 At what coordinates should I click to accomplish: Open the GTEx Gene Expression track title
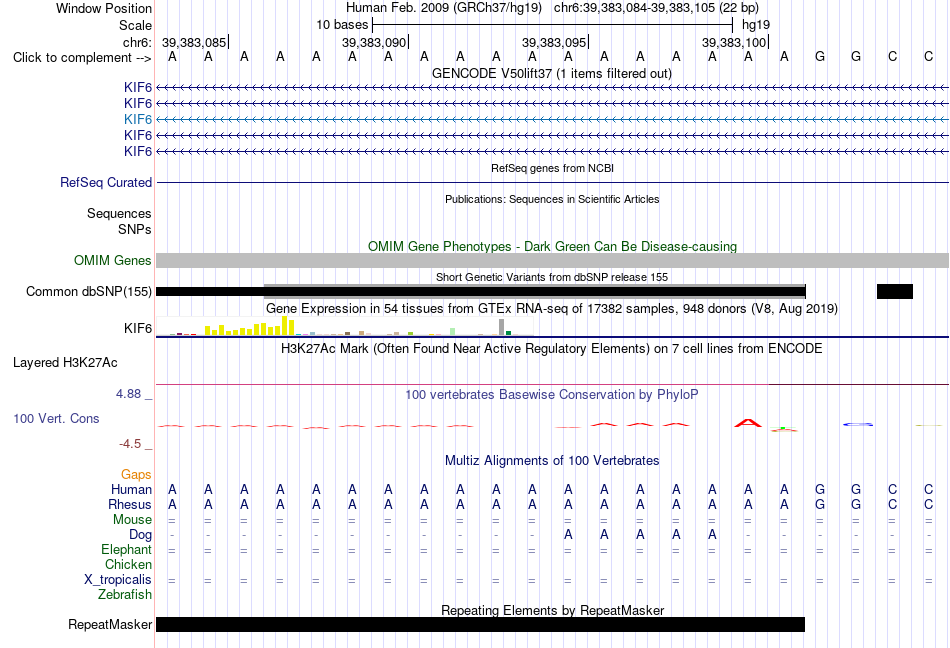[x=551, y=308]
